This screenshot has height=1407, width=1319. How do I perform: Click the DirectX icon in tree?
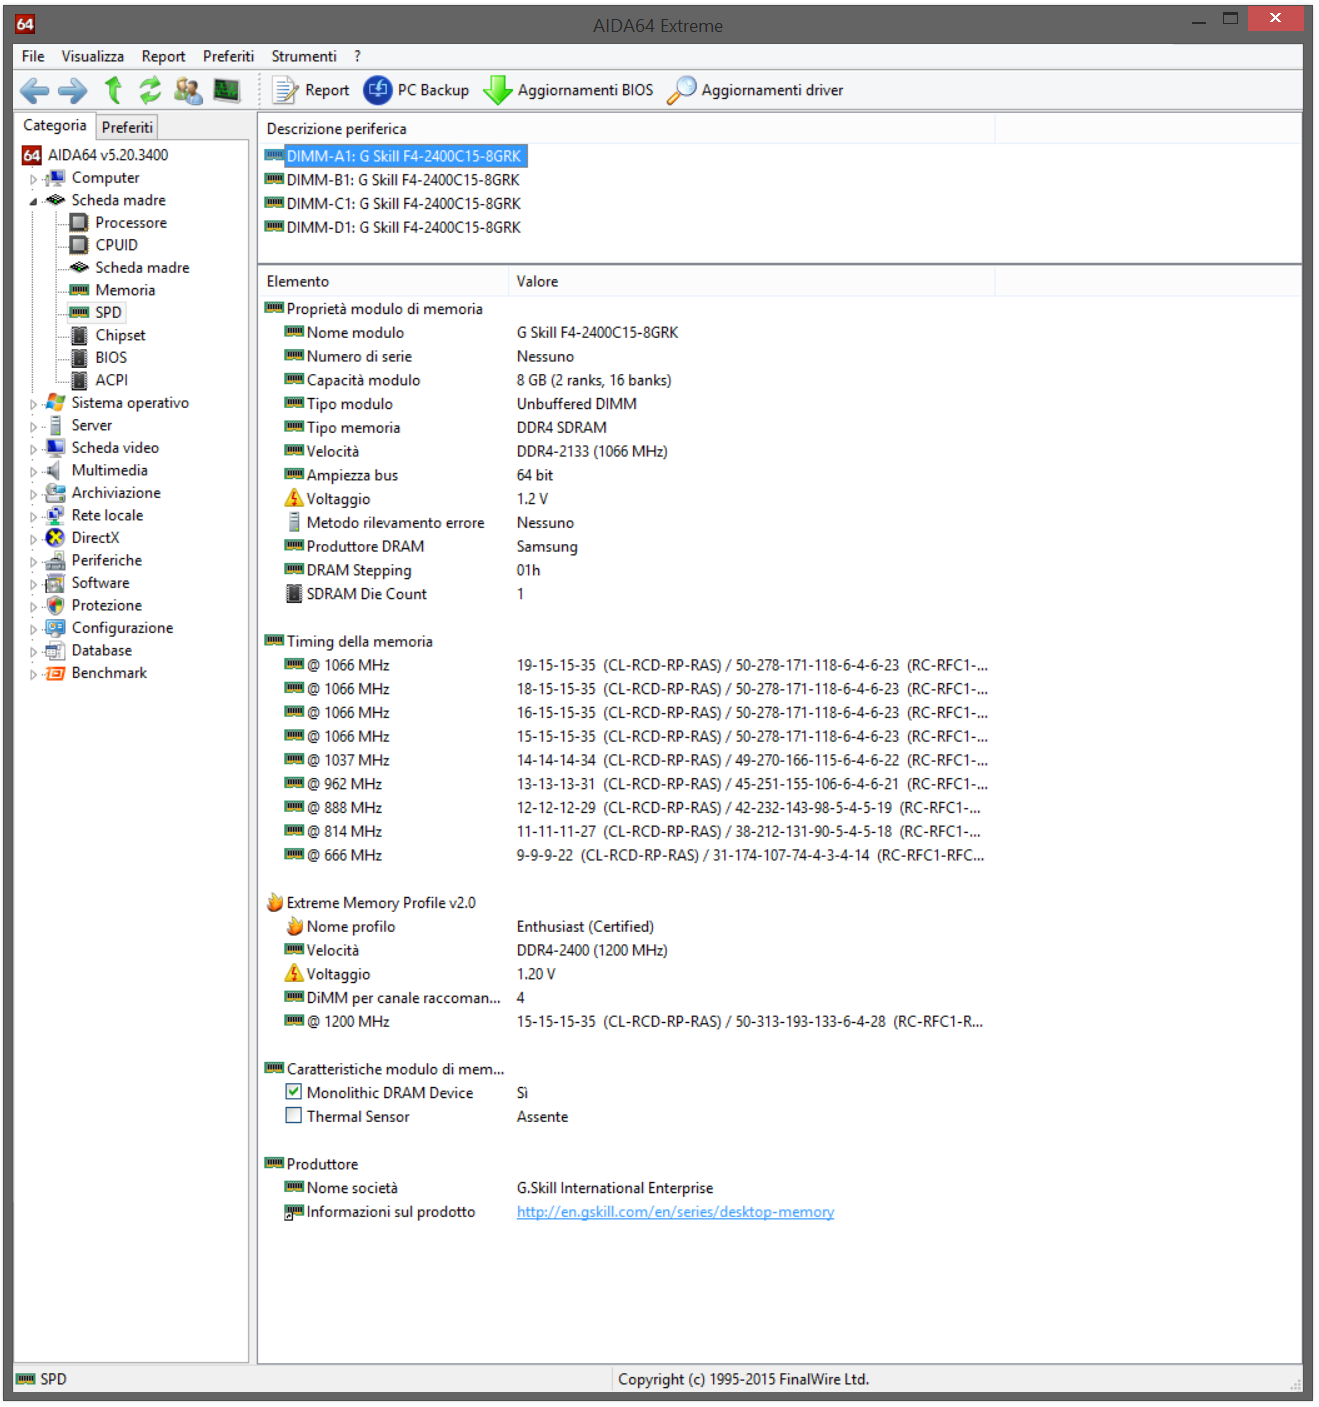55,538
